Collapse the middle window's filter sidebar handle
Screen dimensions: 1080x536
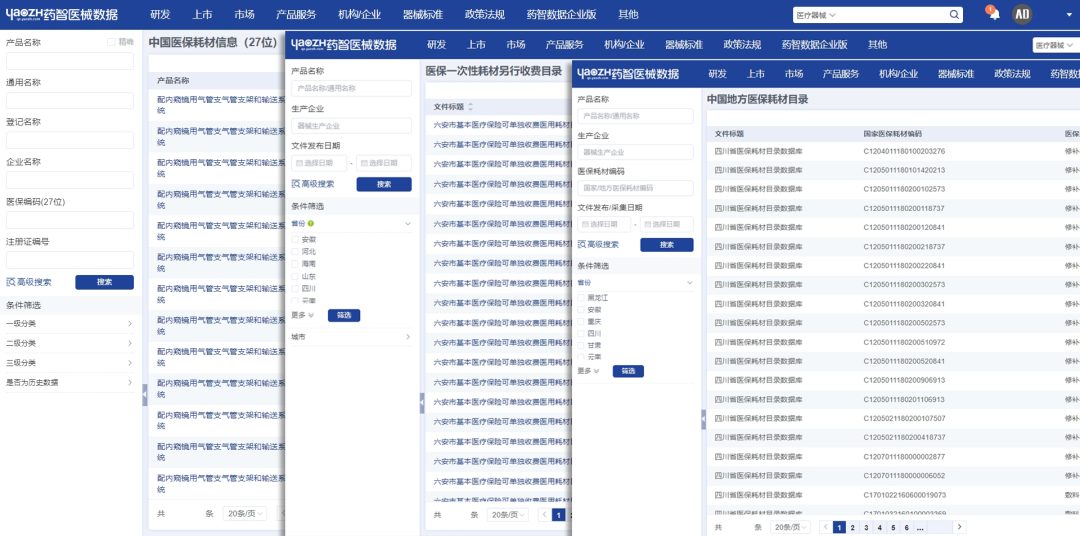pyautogui.click(x=422, y=403)
